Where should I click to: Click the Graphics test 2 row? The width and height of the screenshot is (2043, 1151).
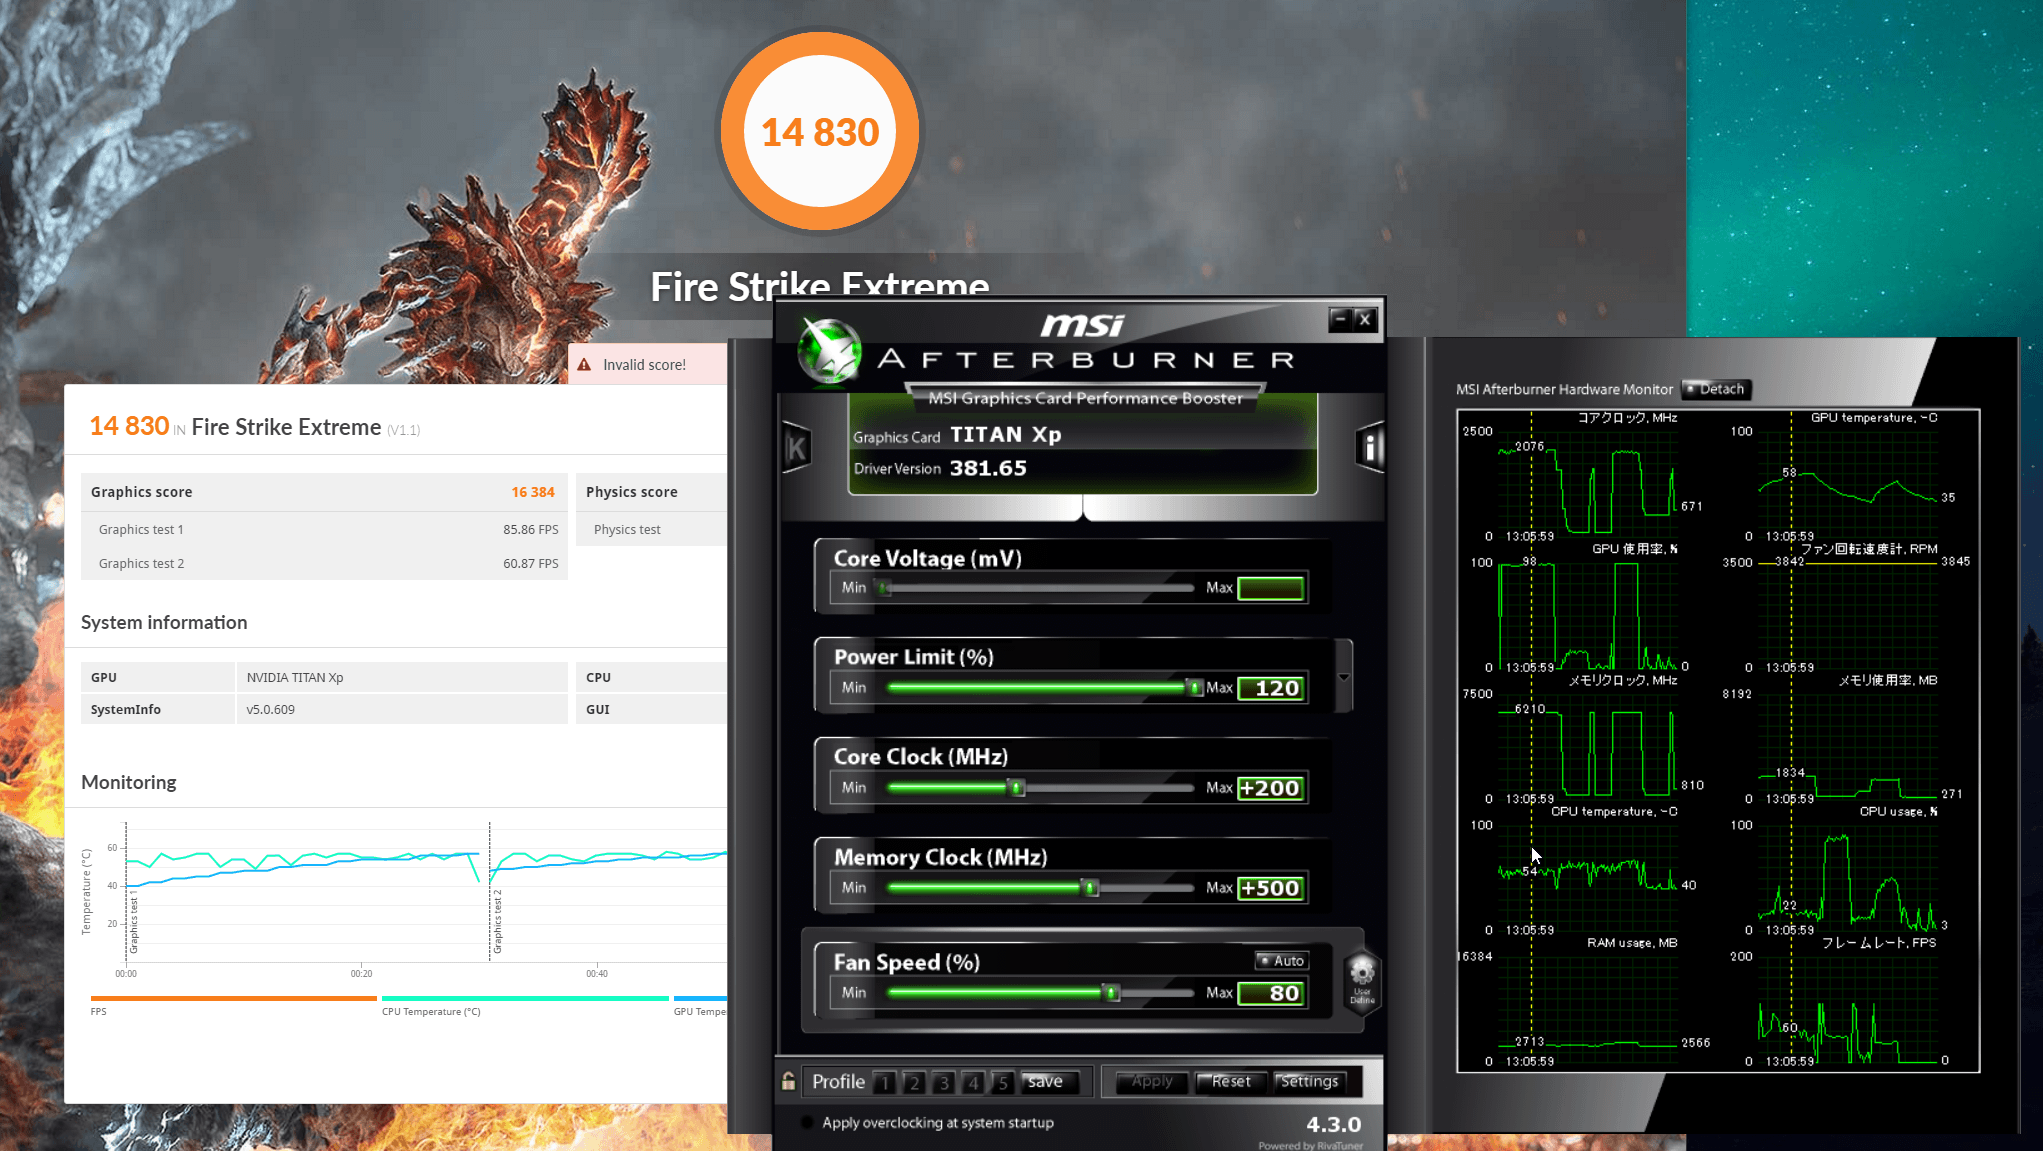click(324, 563)
